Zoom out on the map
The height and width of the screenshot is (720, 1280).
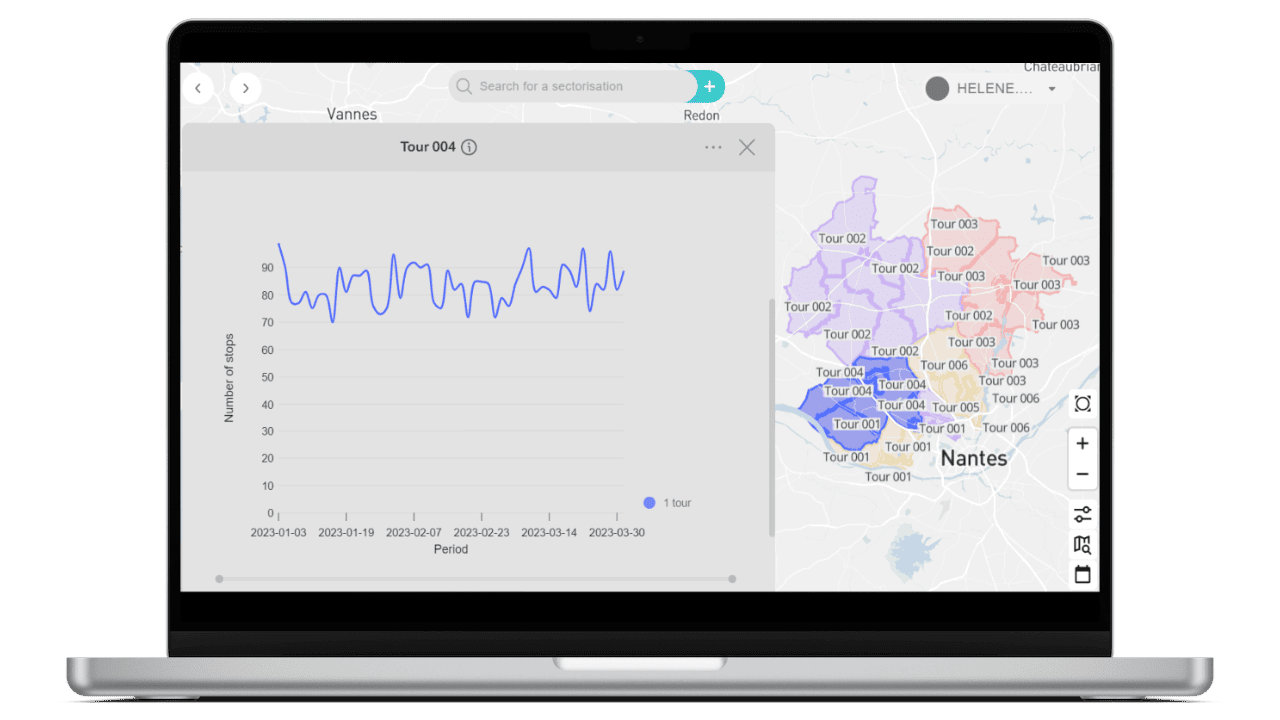coord(1082,474)
